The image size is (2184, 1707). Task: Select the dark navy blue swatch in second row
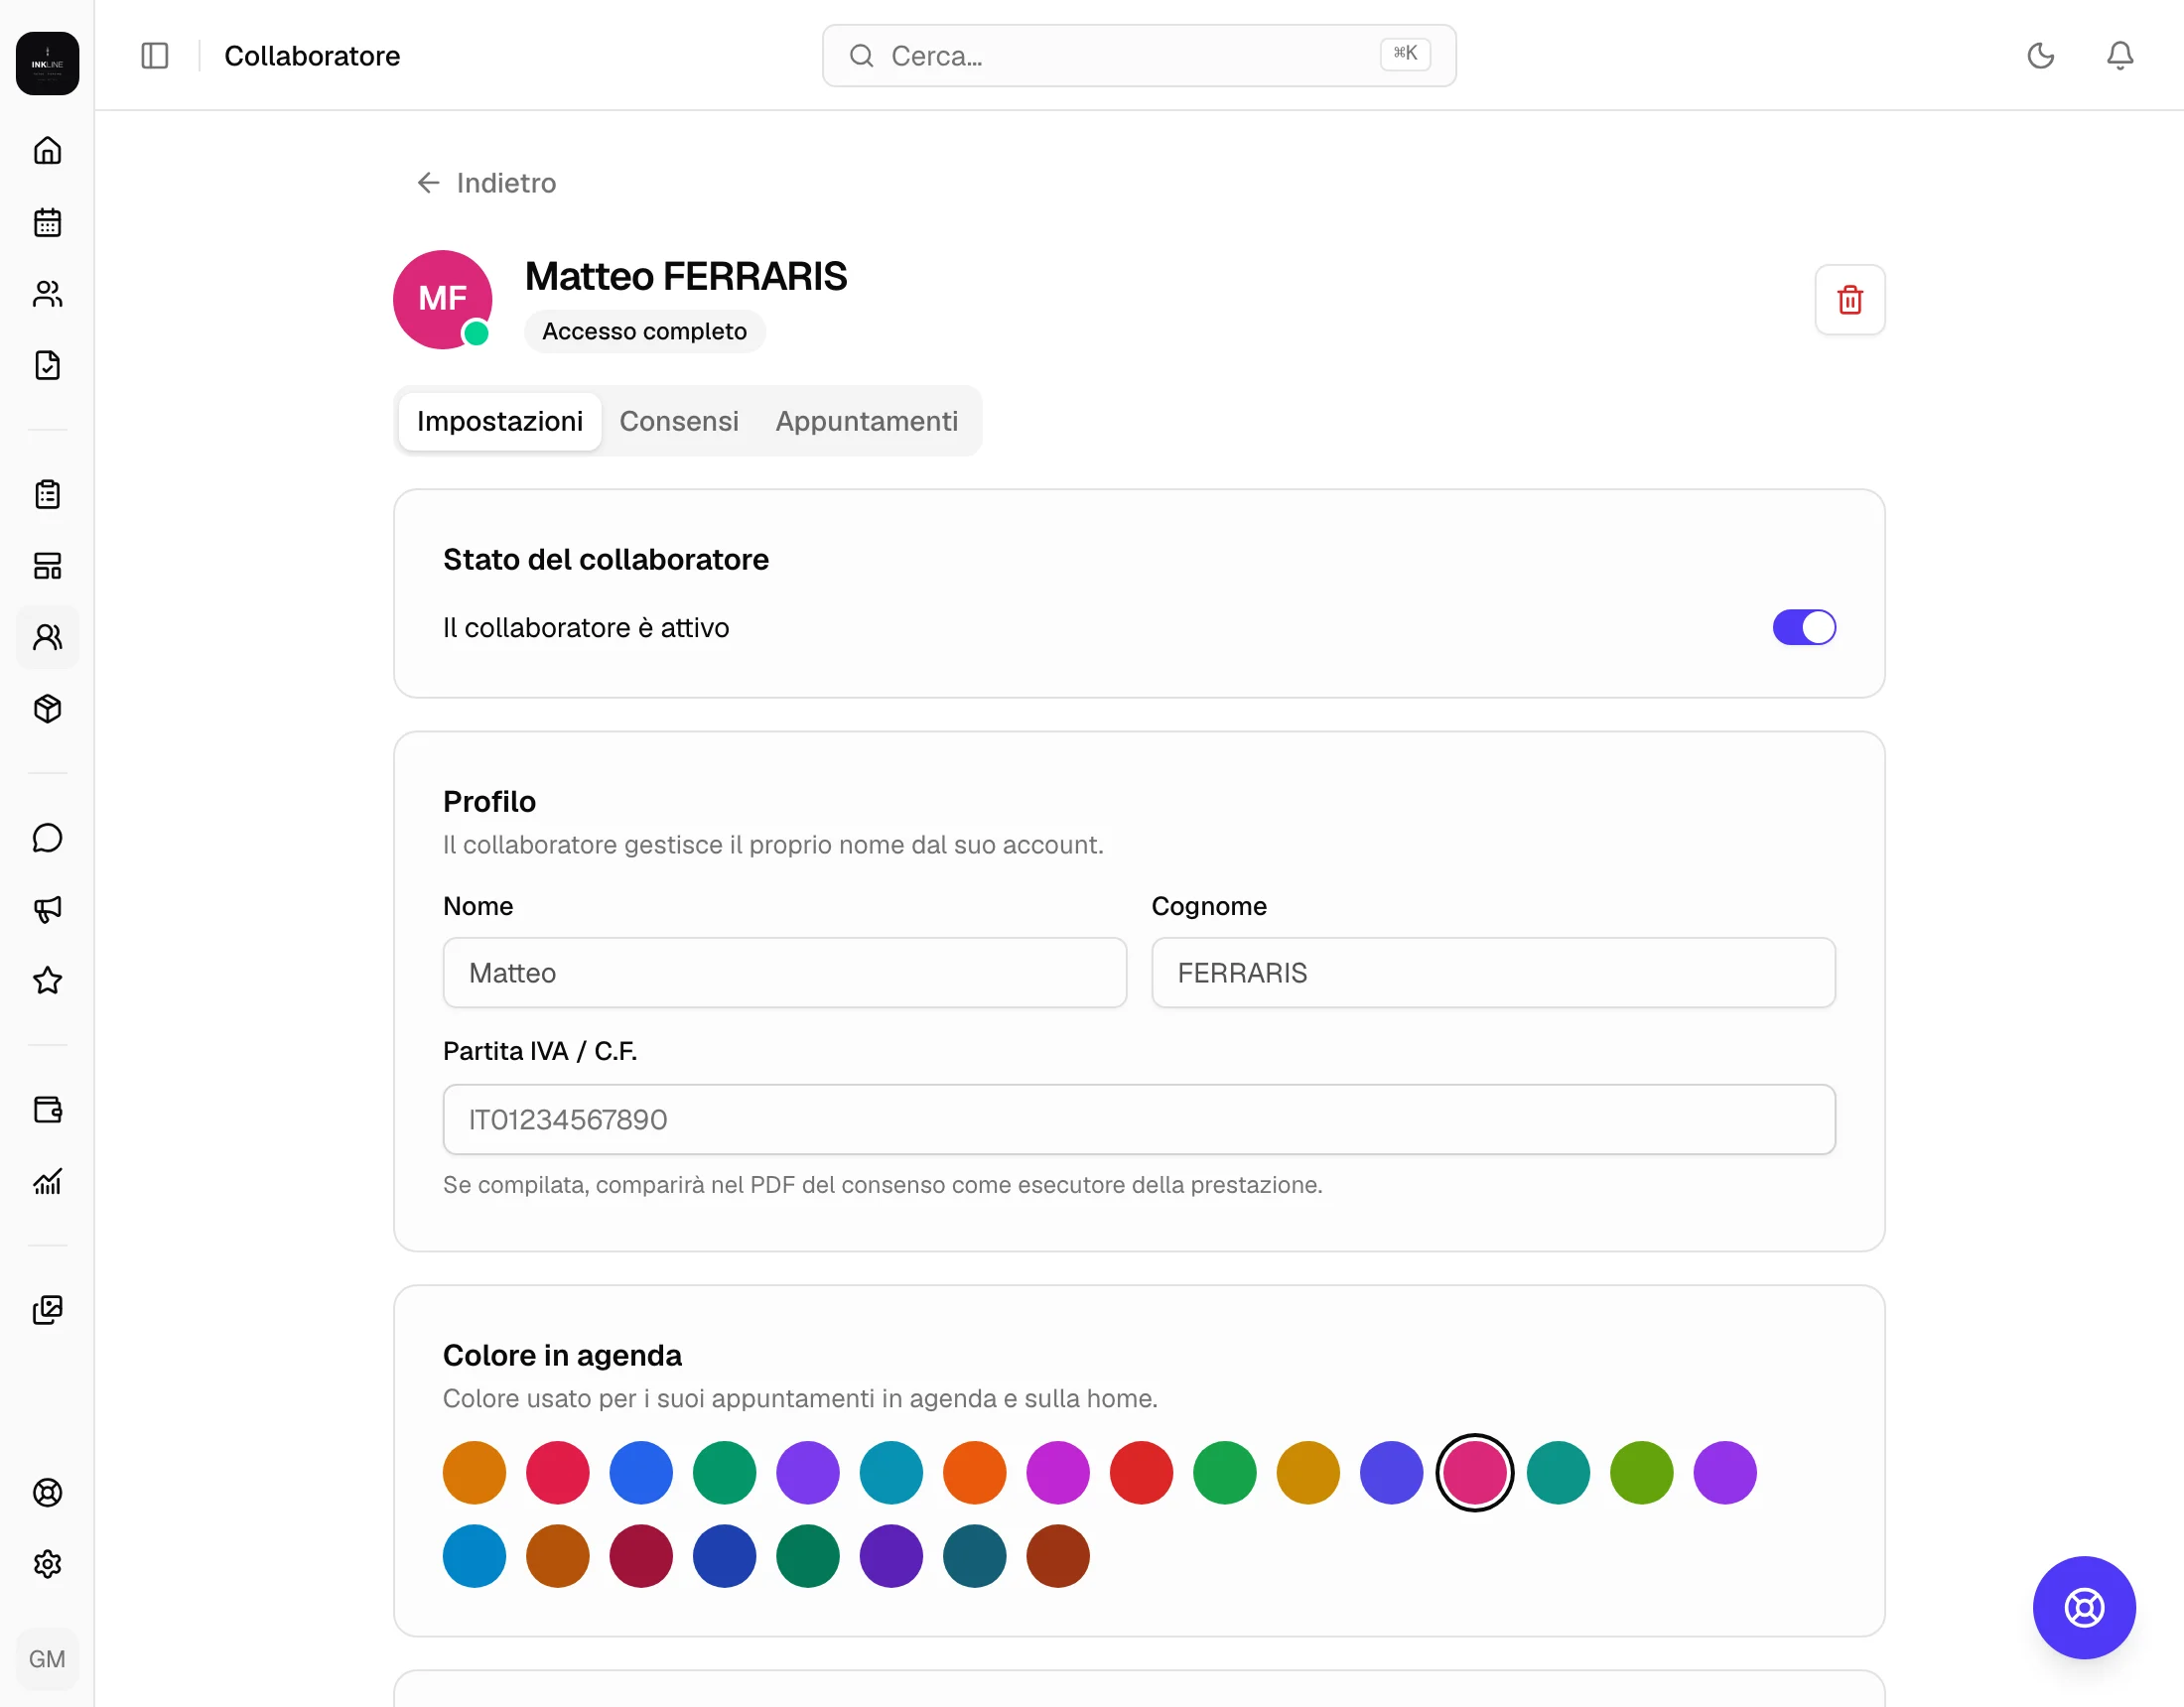click(725, 1557)
